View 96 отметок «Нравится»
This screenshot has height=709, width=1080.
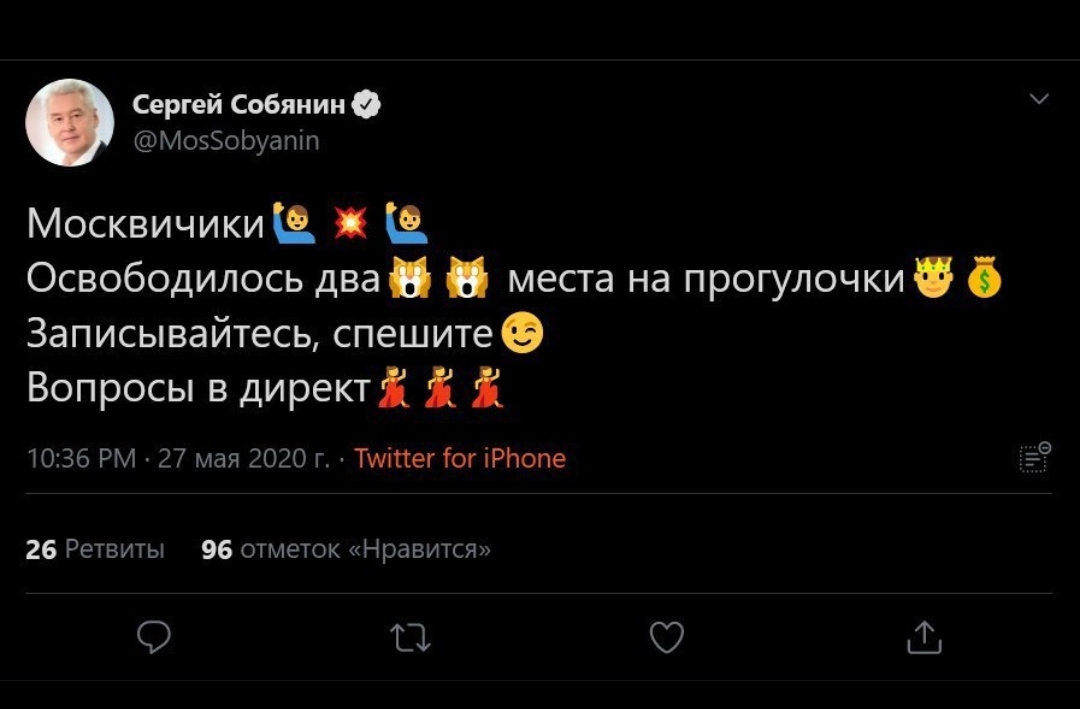[x=342, y=547]
